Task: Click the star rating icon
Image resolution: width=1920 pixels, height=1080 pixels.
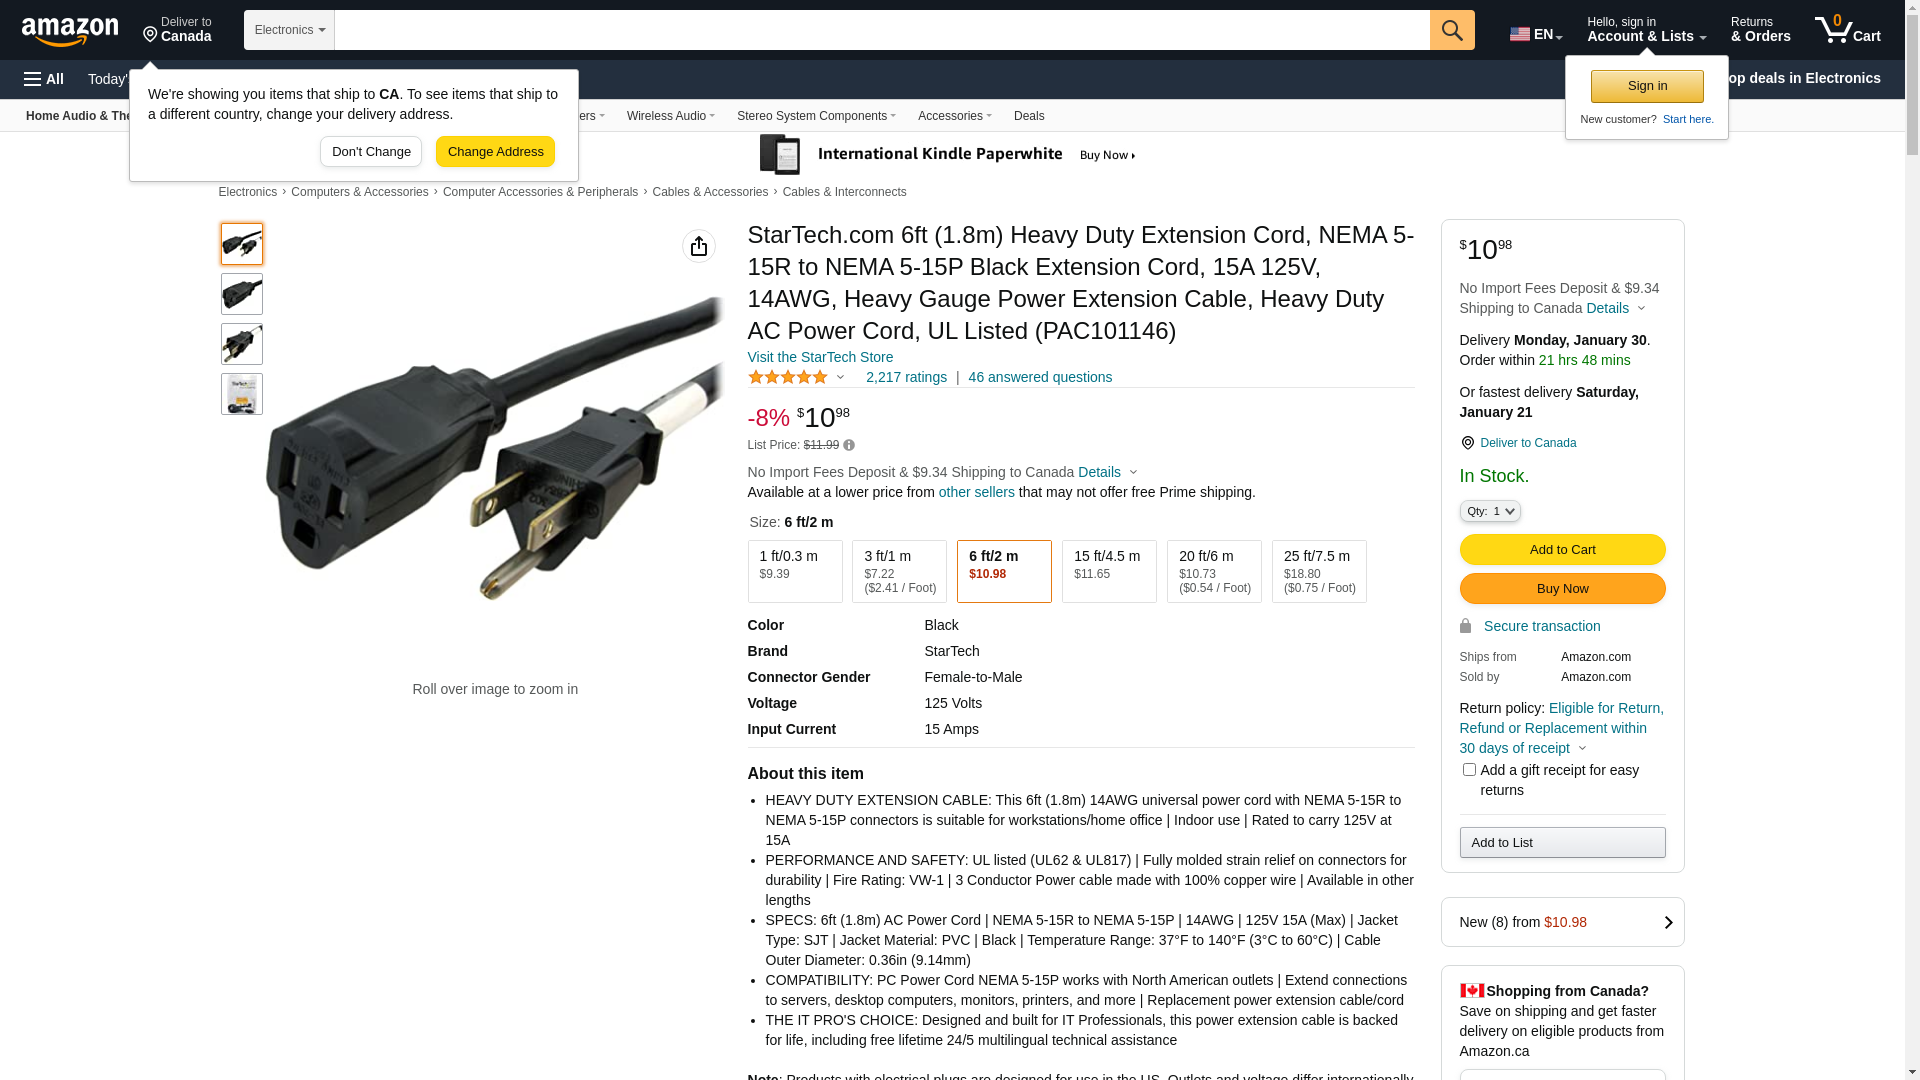Action: 788,377
